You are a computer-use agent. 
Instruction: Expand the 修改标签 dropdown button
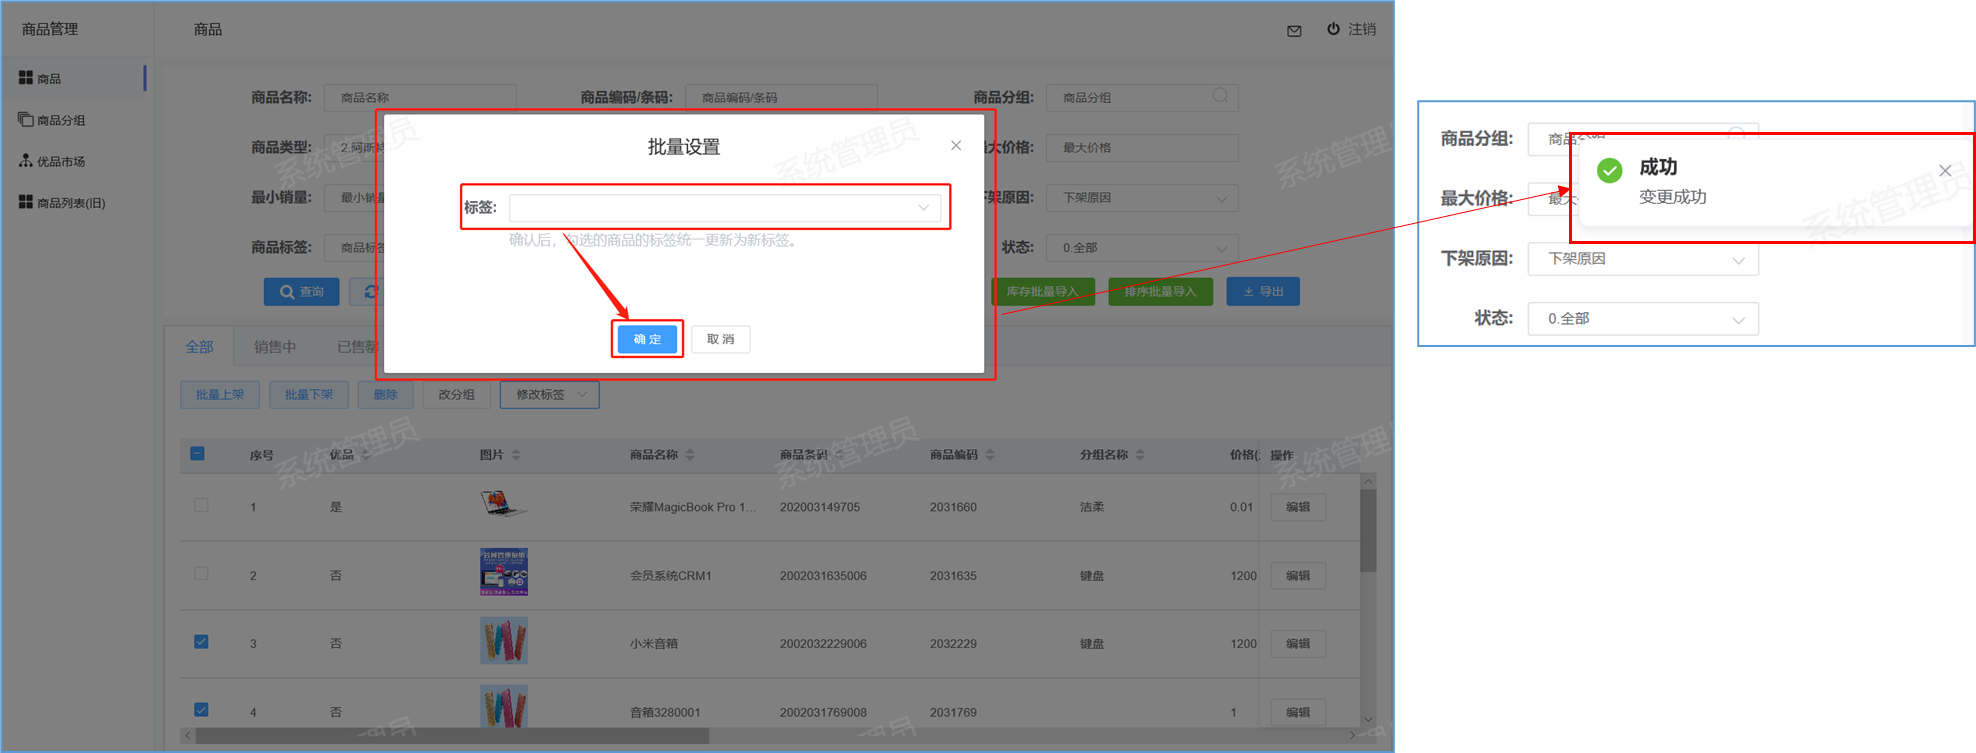(549, 395)
